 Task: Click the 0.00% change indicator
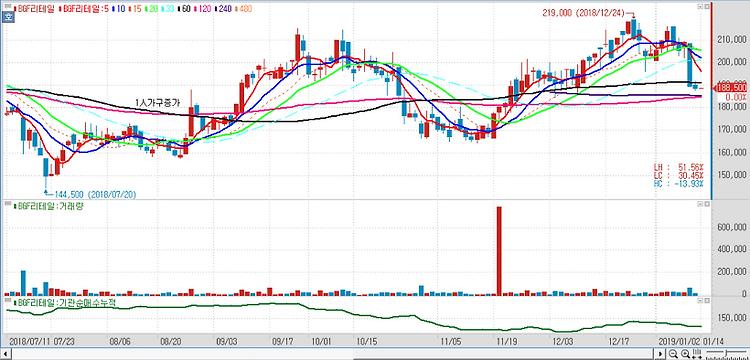(x=737, y=97)
